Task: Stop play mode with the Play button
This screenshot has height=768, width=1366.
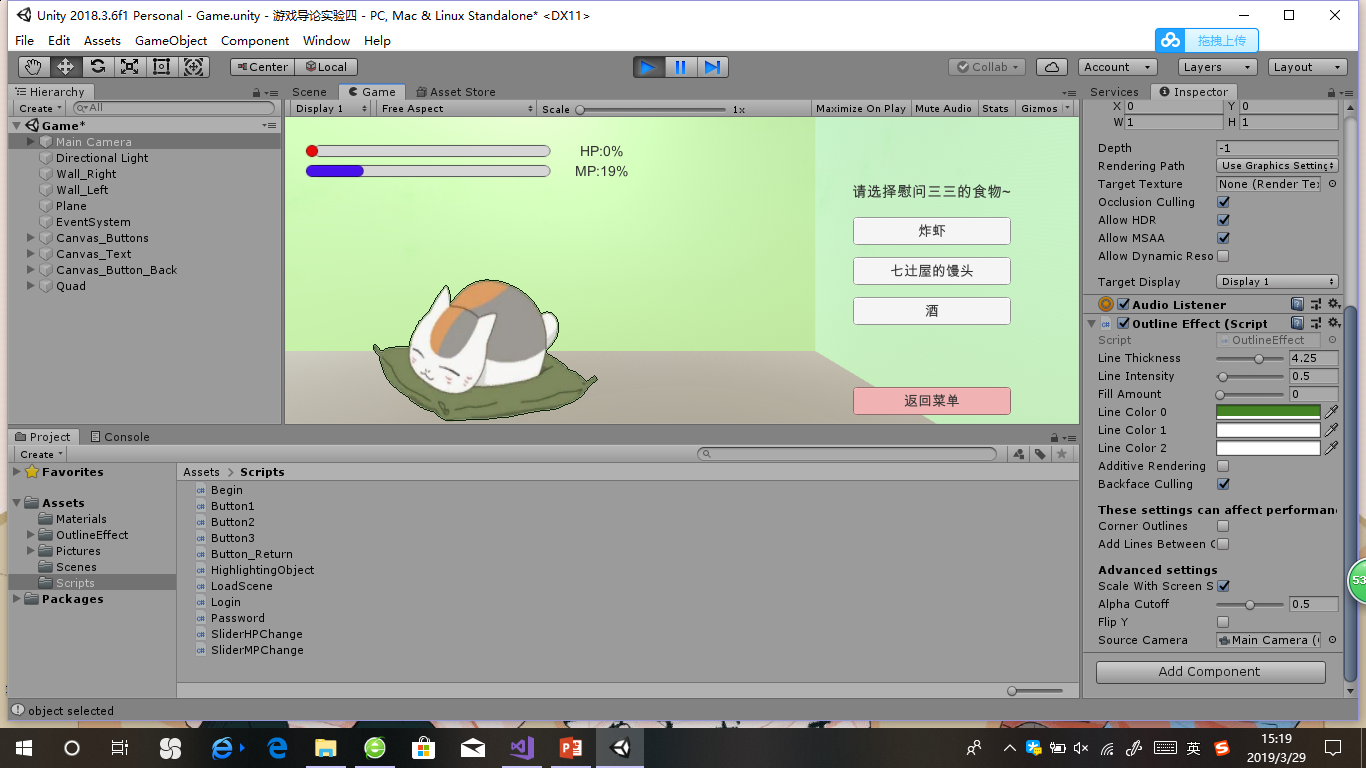Action: tap(647, 67)
